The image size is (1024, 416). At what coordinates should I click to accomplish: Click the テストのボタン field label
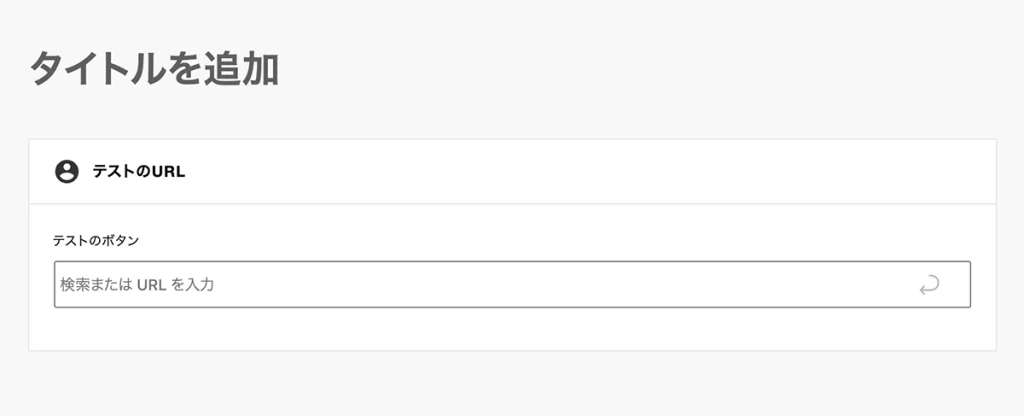tap(96, 240)
